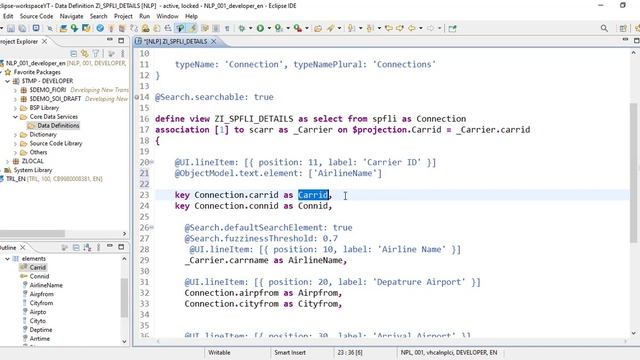Open the Source Code menu
This screenshot has height=360, width=640.
click(36, 16)
